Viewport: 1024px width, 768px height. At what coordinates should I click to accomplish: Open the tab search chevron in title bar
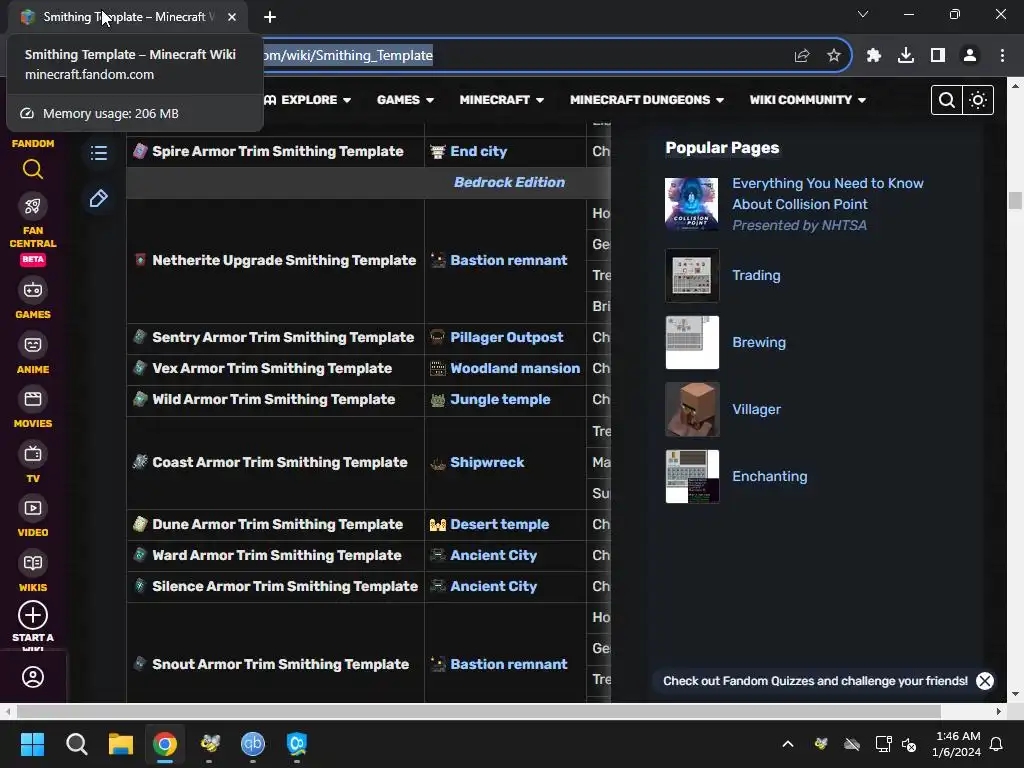pyautogui.click(x=863, y=14)
